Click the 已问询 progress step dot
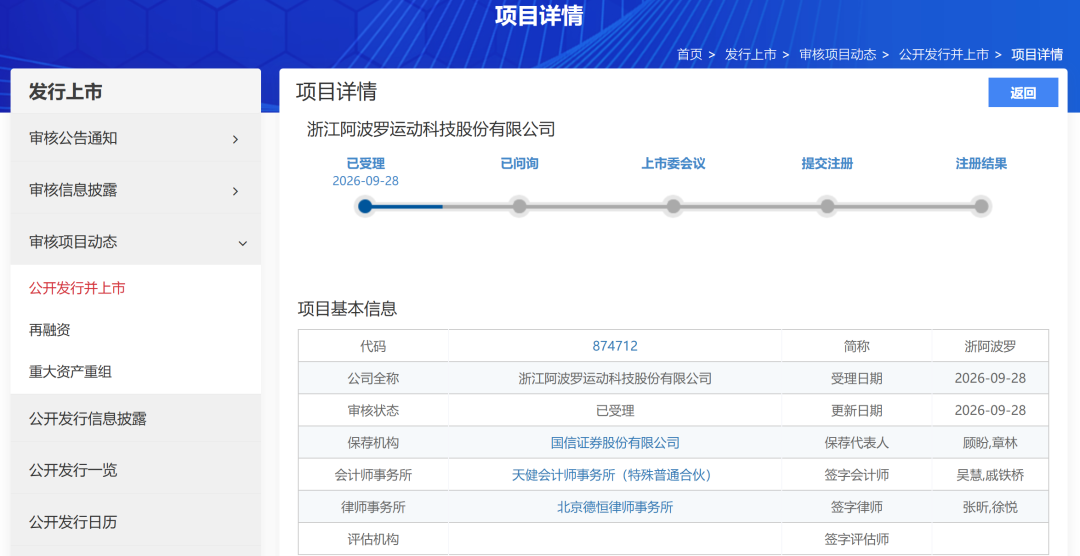 519,206
